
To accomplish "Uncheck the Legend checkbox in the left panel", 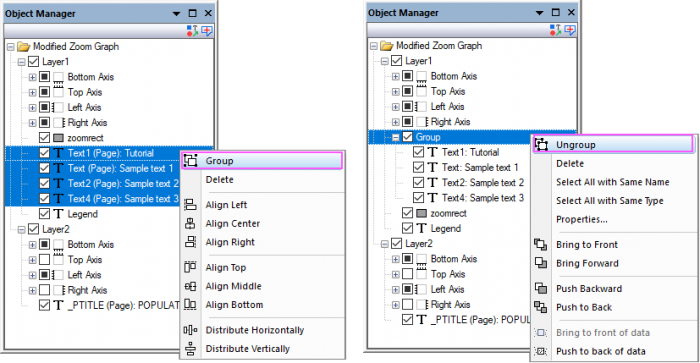I will point(44,214).
